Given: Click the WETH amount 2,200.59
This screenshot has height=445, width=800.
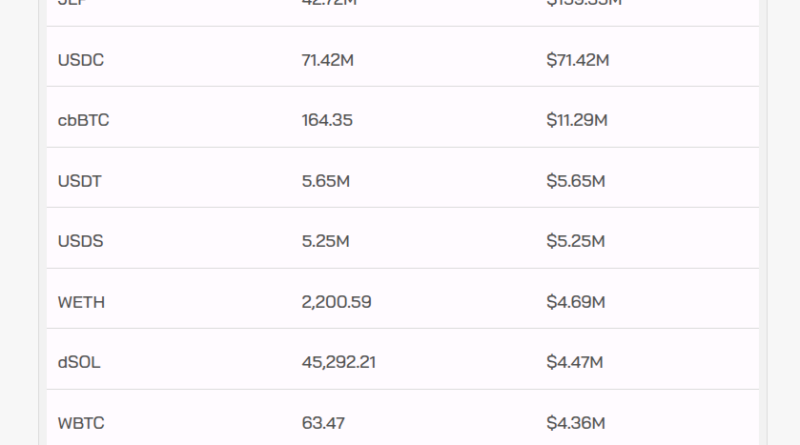Looking at the screenshot, I should point(336,302).
